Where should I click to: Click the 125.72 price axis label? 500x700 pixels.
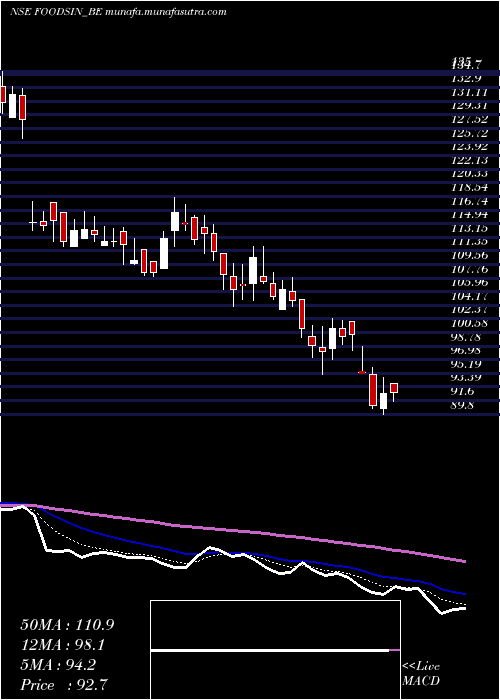(470, 133)
